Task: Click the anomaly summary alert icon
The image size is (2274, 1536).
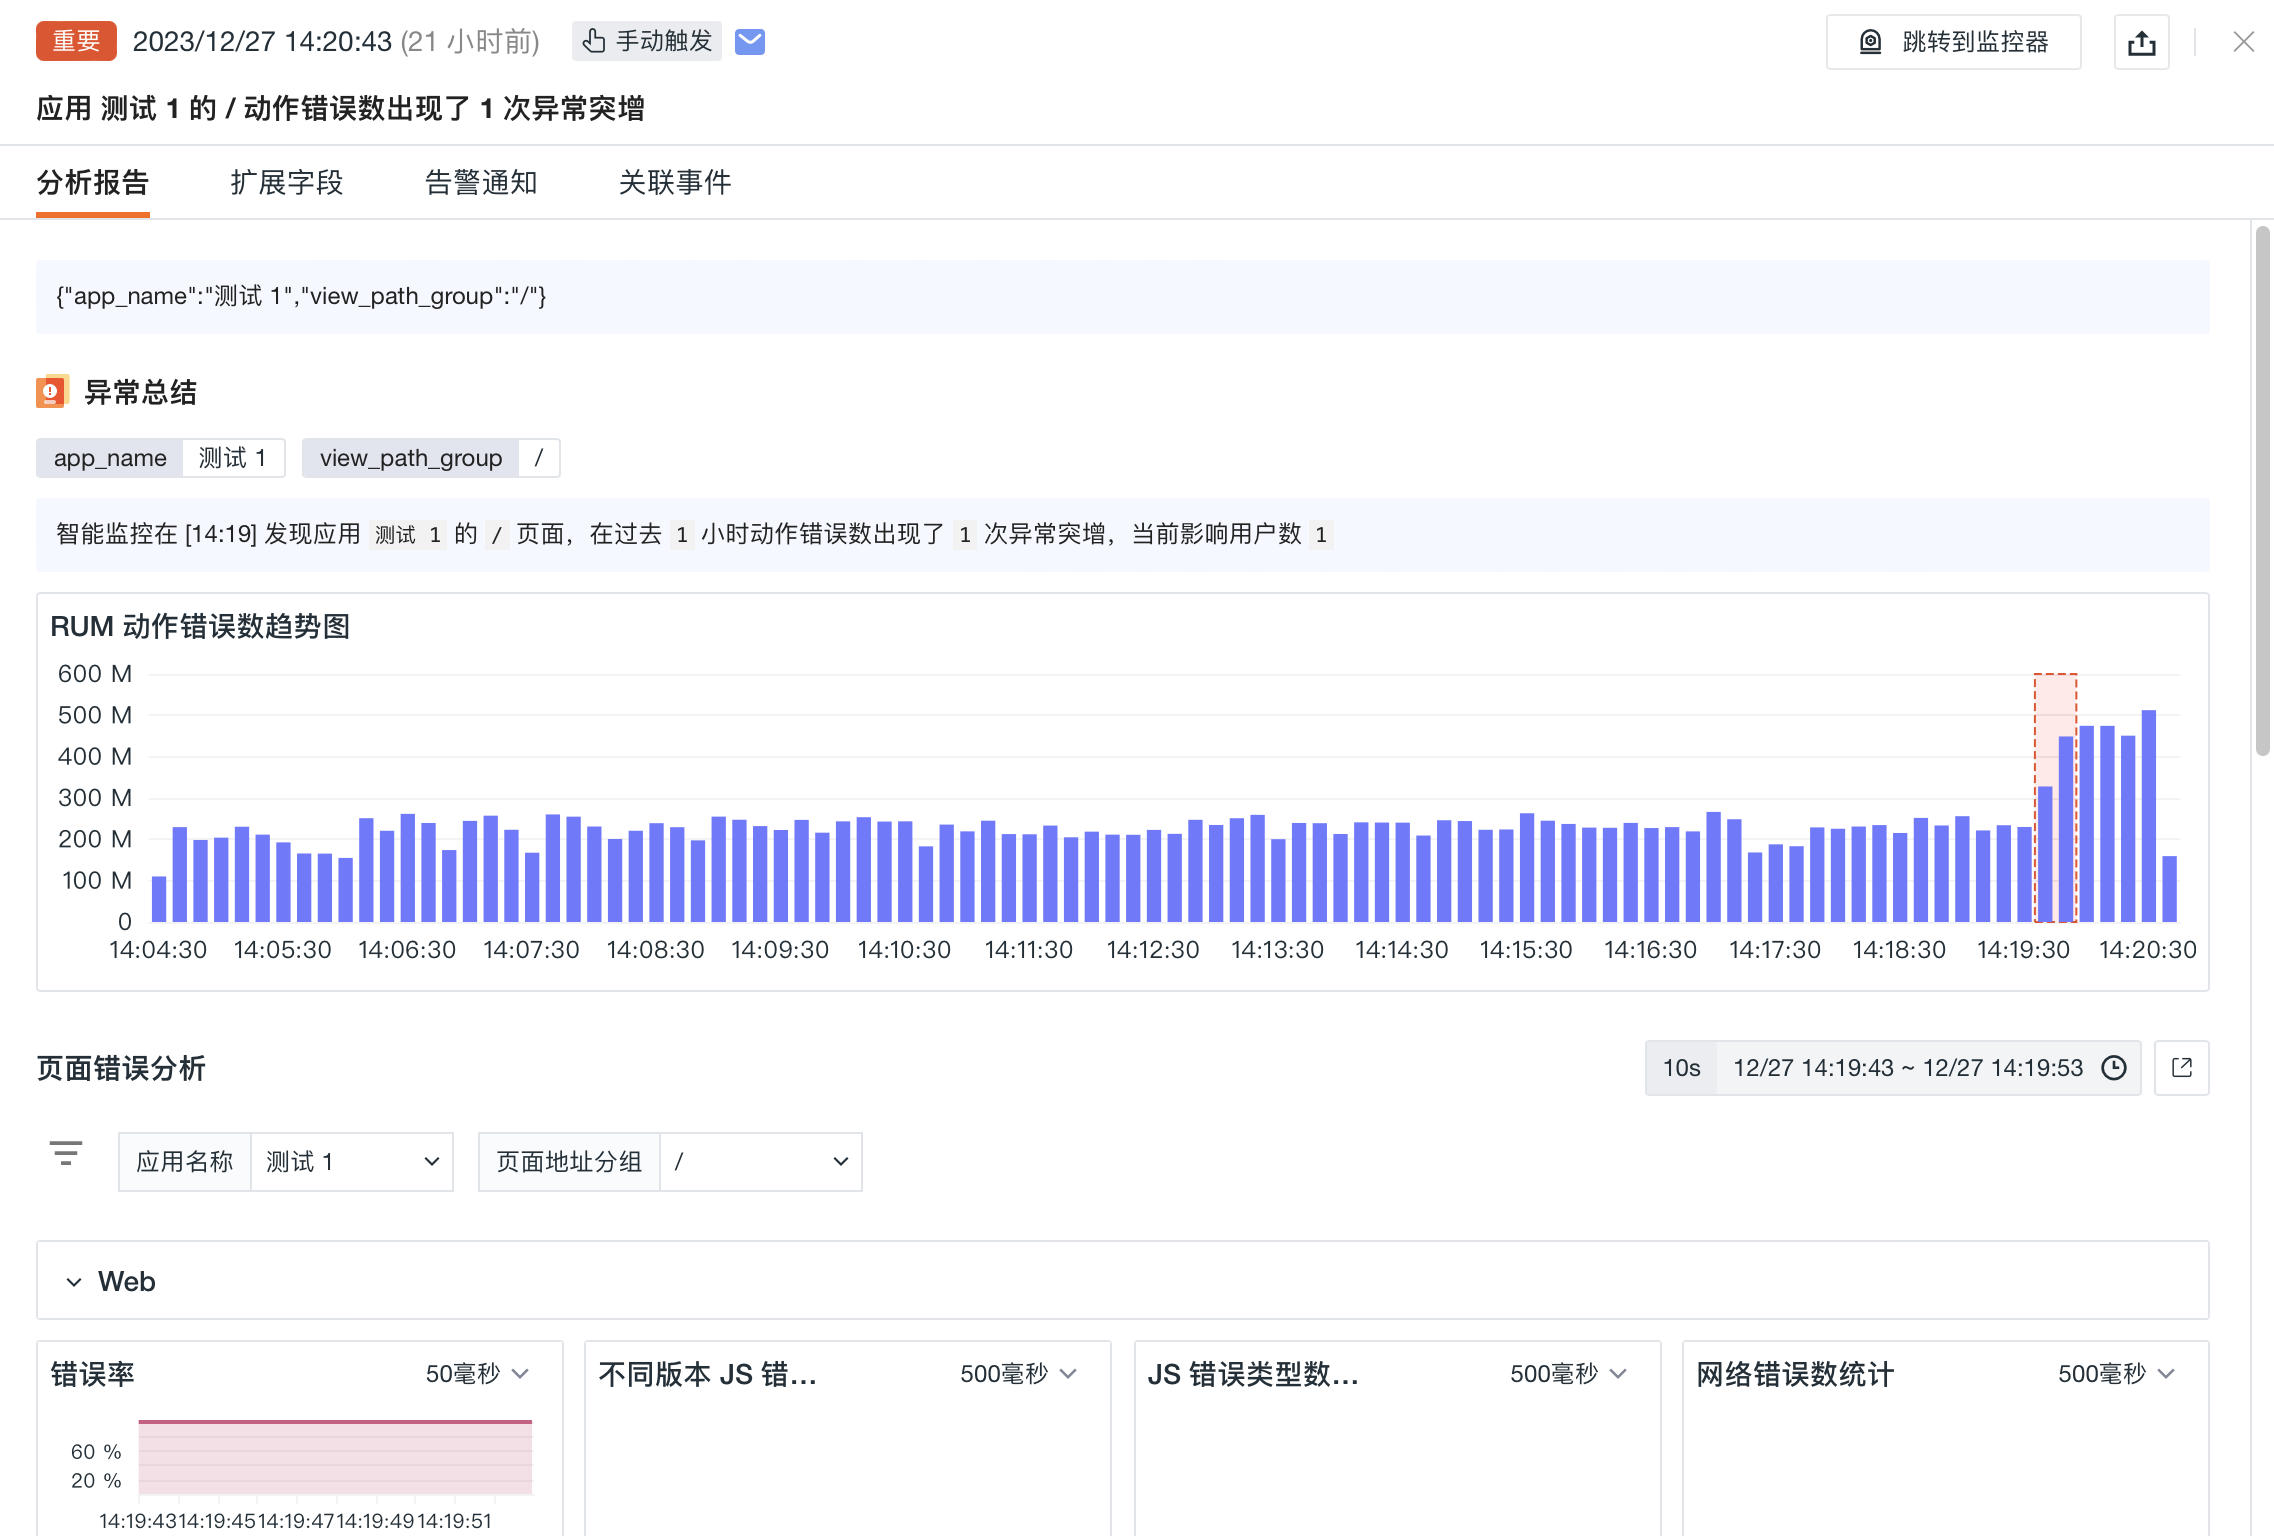Action: pos(52,392)
